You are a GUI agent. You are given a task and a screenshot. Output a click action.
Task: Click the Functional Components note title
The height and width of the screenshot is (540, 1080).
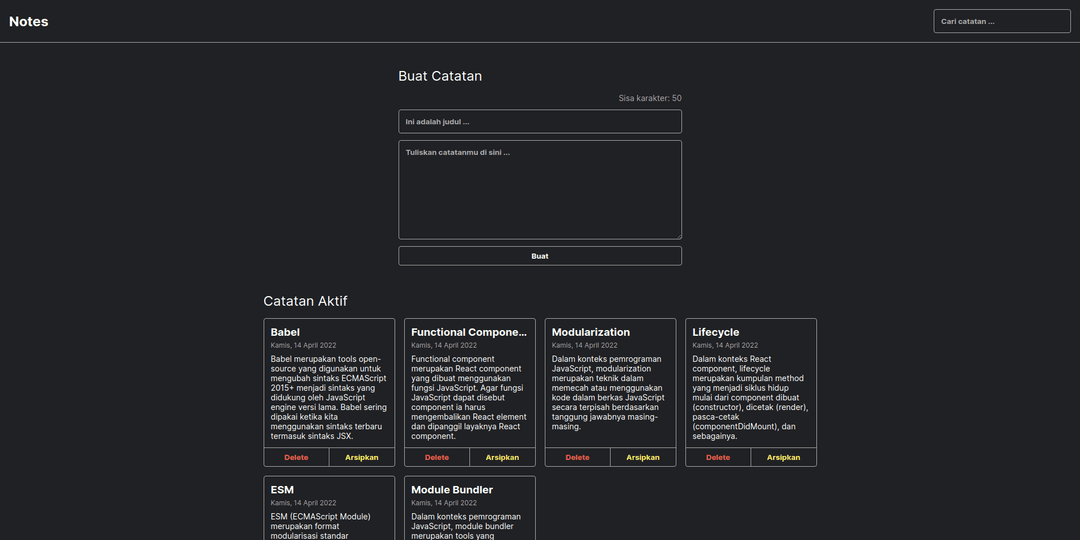point(469,332)
